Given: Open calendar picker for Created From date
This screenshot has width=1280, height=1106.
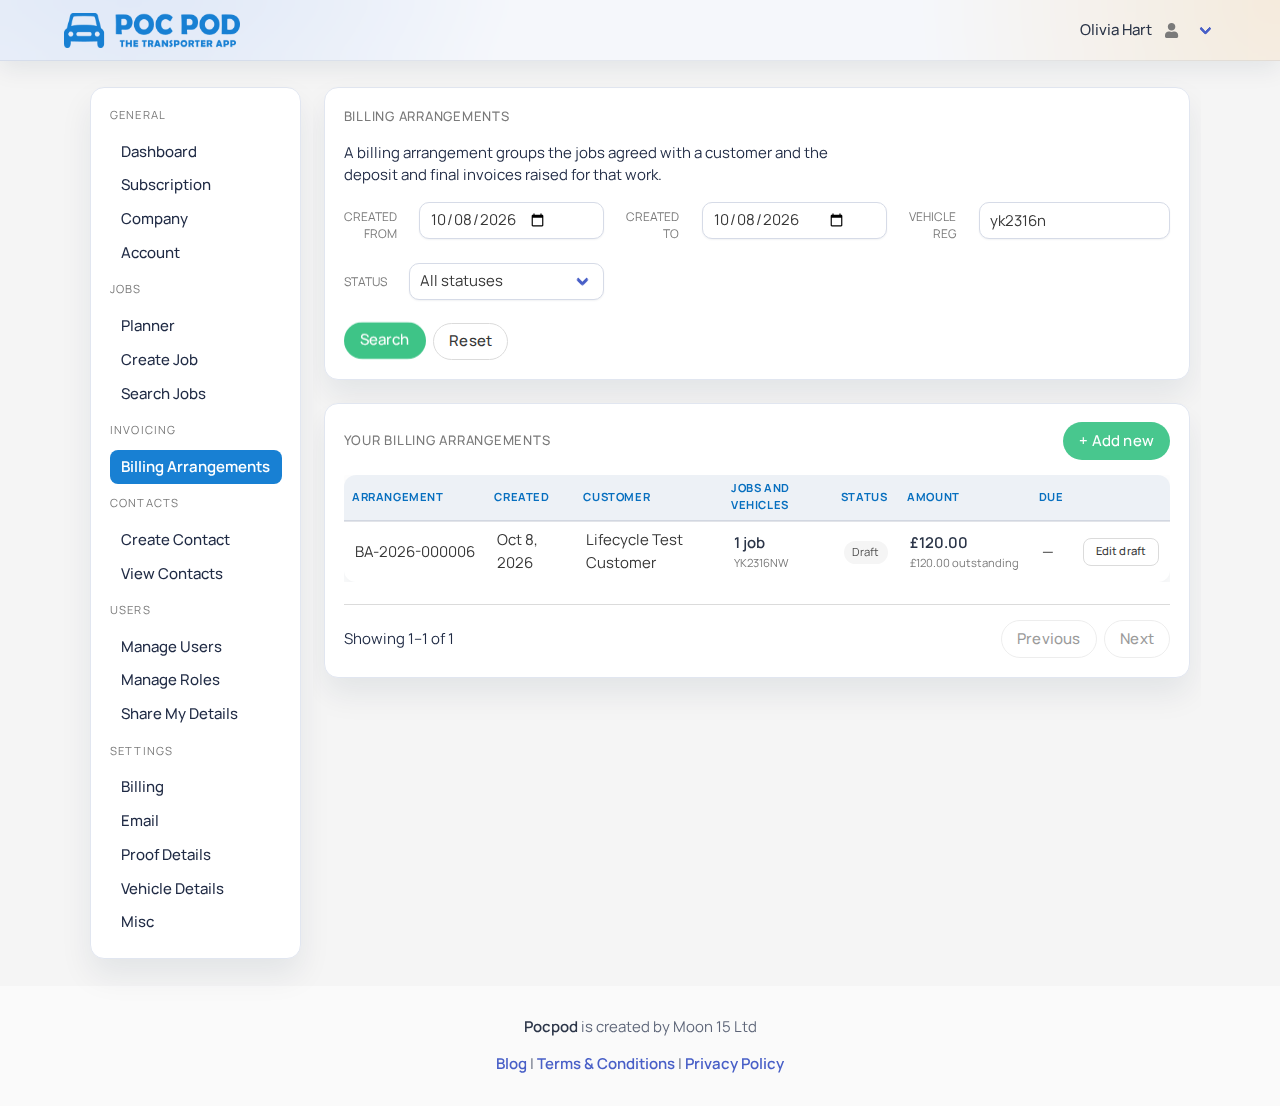Looking at the screenshot, I should point(537,220).
